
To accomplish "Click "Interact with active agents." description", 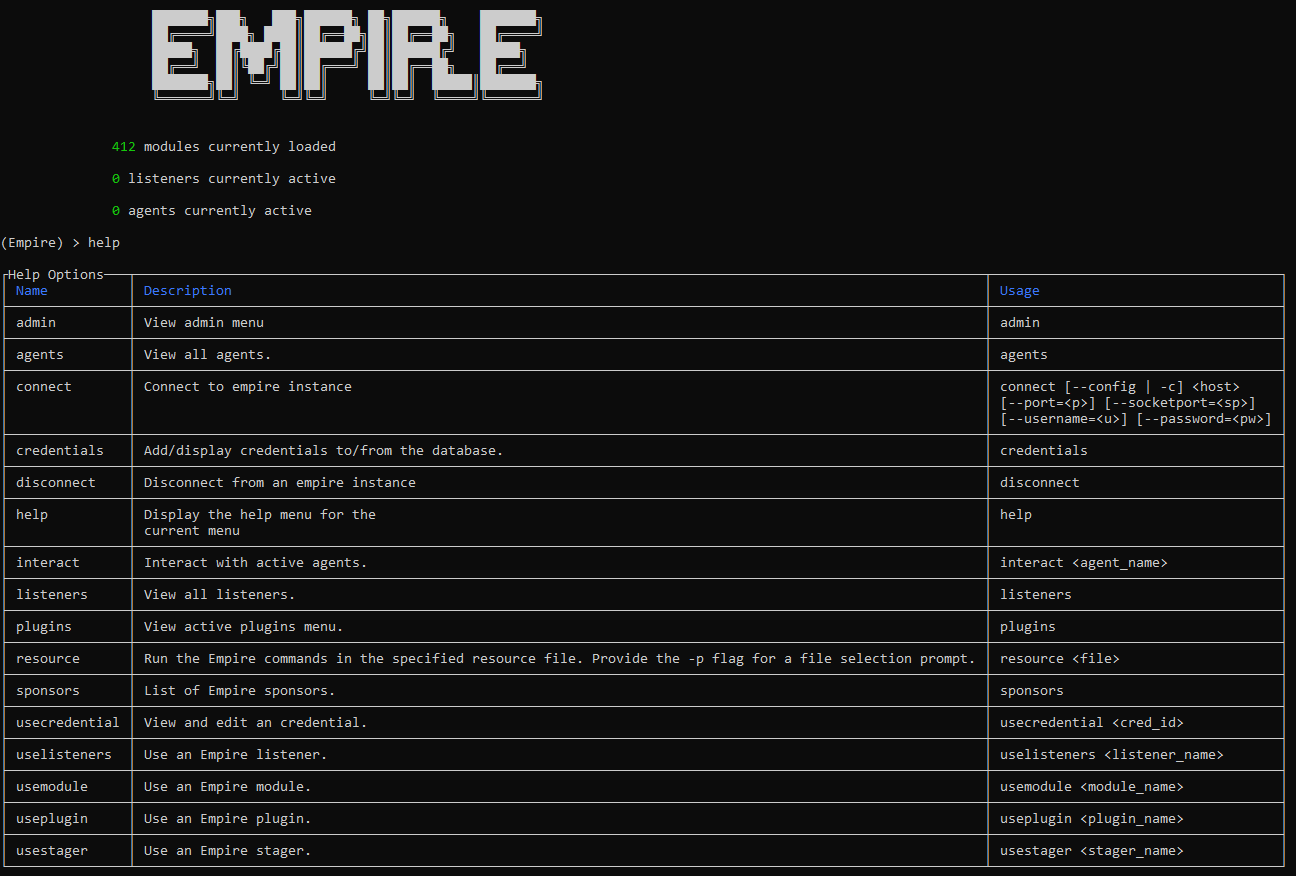I will click(x=256, y=563).
